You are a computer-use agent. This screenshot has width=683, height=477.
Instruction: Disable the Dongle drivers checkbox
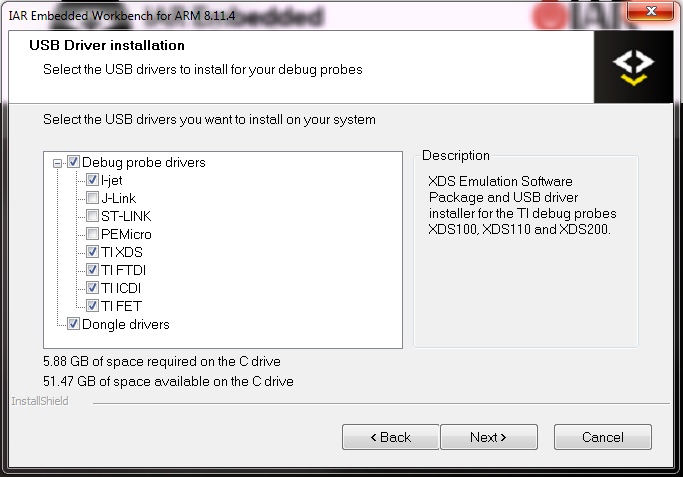click(x=74, y=324)
